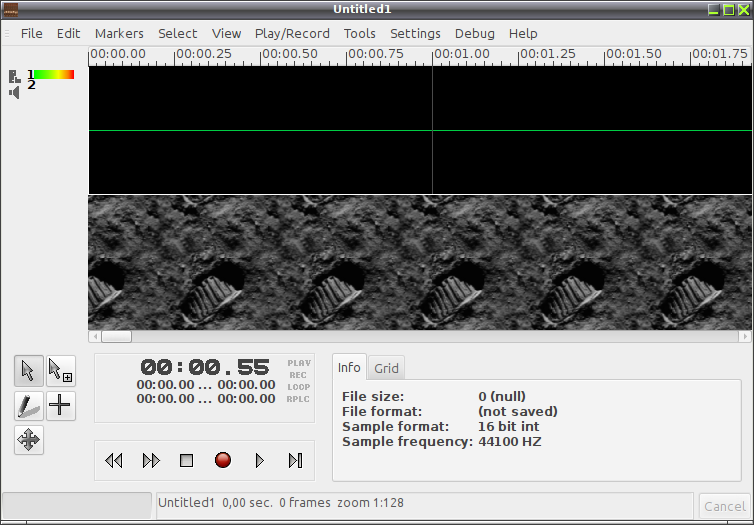Open the Debug menu
Image resolution: width=754 pixels, height=525 pixels.
pos(475,34)
